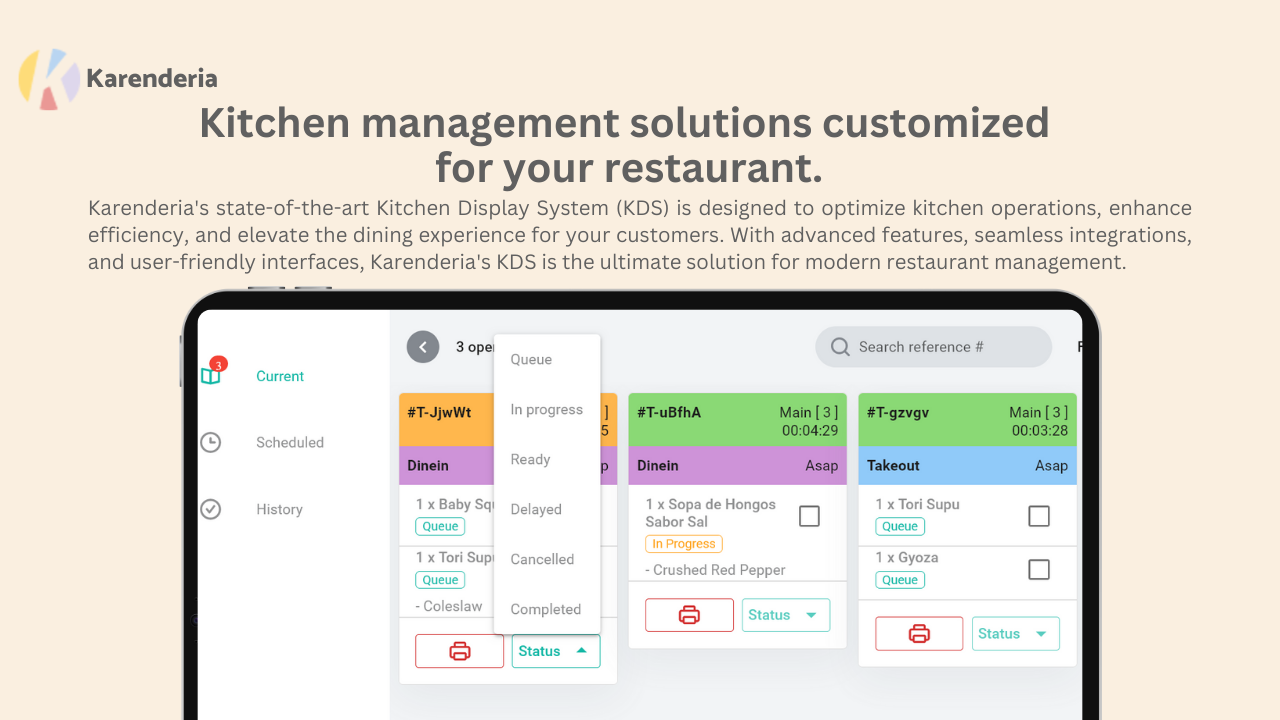Print order #T-uBfhA with printer icon
The height and width of the screenshot is (720, 1280).
pyautogui.click(x=689, y=615)
